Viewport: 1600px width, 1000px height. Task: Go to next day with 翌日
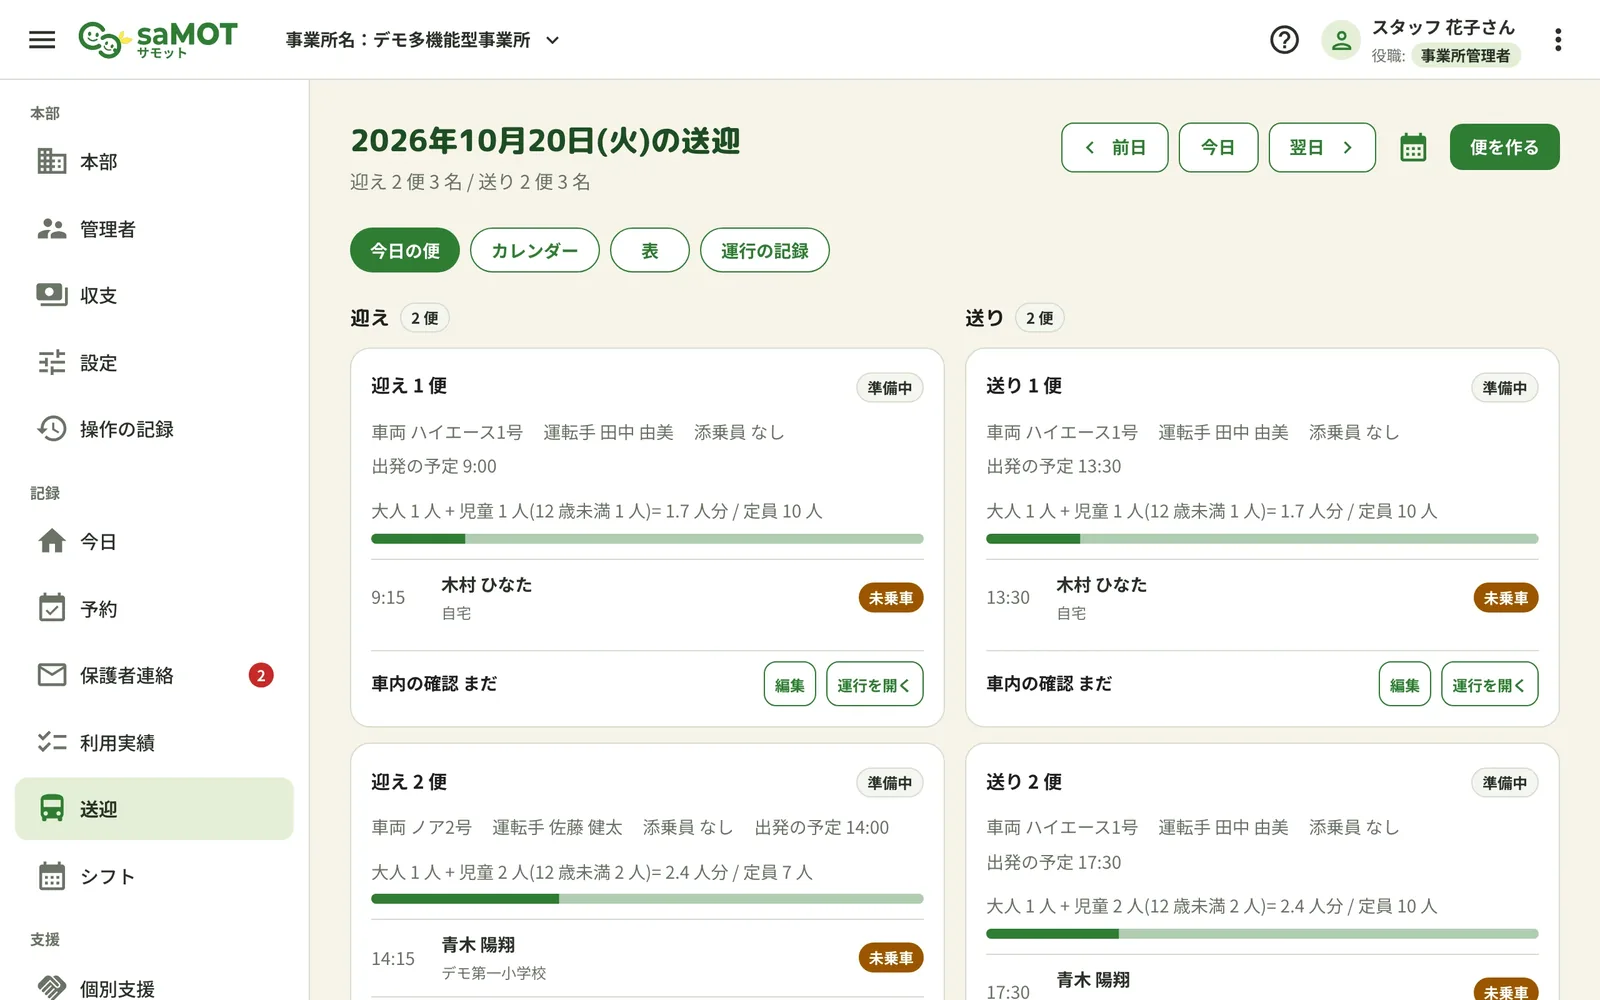[1322, 148]
